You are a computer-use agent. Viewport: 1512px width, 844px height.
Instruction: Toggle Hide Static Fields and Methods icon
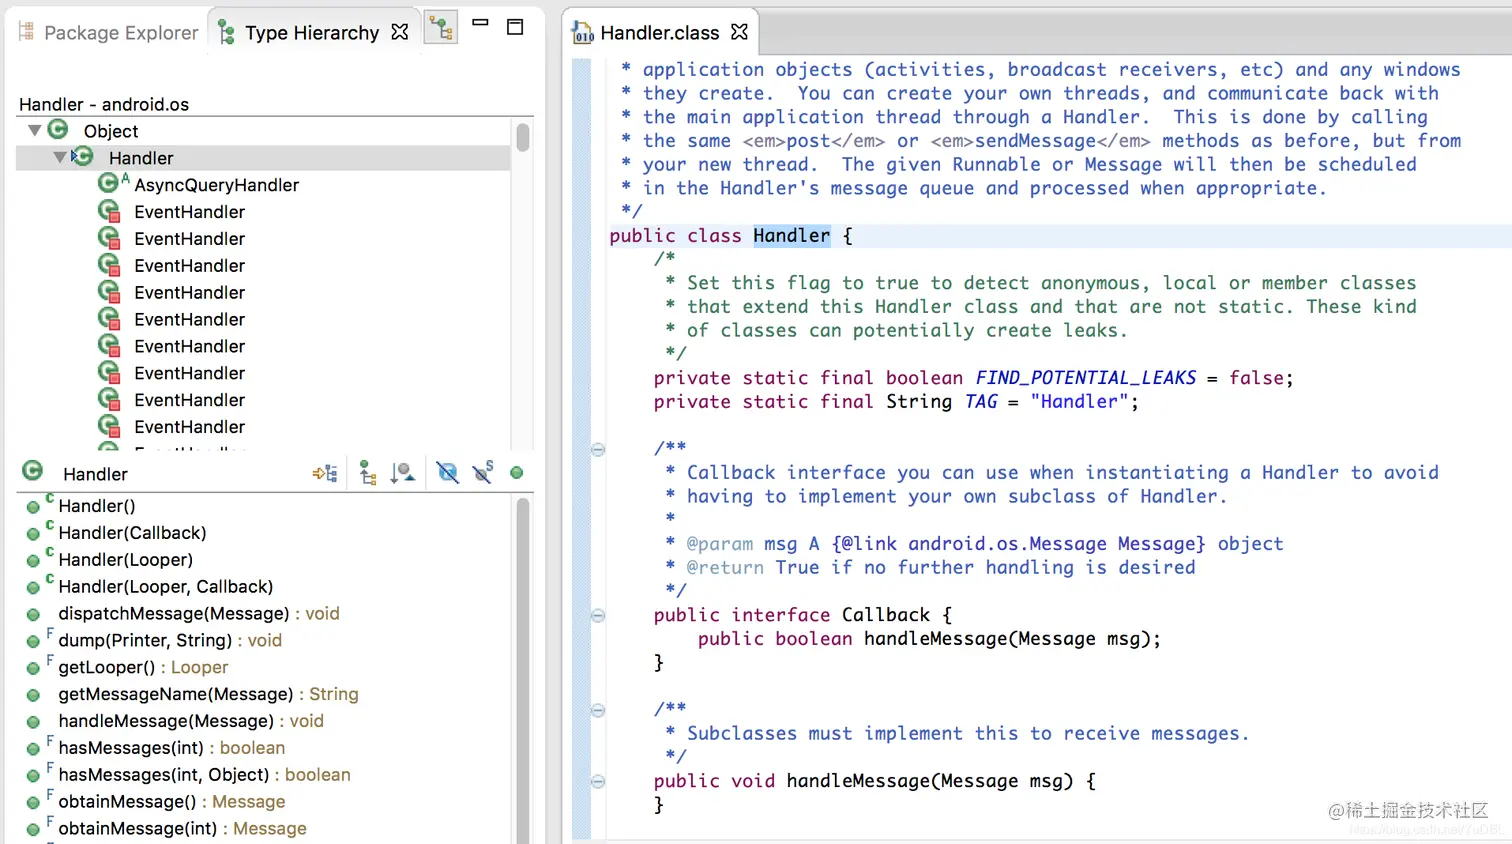(x=483, y=472)
